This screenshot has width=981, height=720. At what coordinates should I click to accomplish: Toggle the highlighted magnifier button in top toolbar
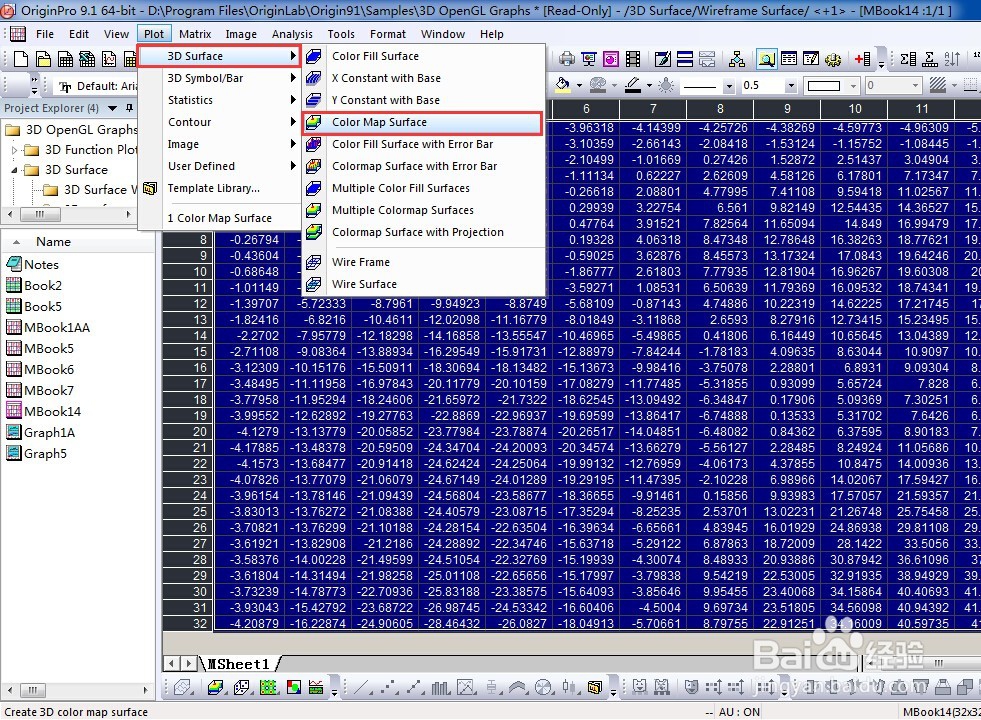(x=766, y=59)
